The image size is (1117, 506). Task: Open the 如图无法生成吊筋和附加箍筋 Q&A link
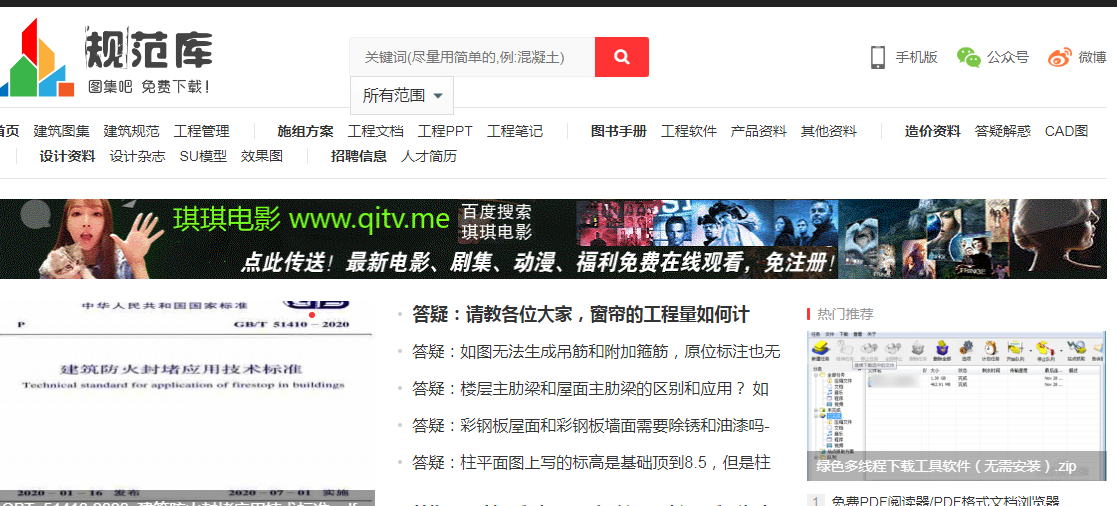[596, 351]
